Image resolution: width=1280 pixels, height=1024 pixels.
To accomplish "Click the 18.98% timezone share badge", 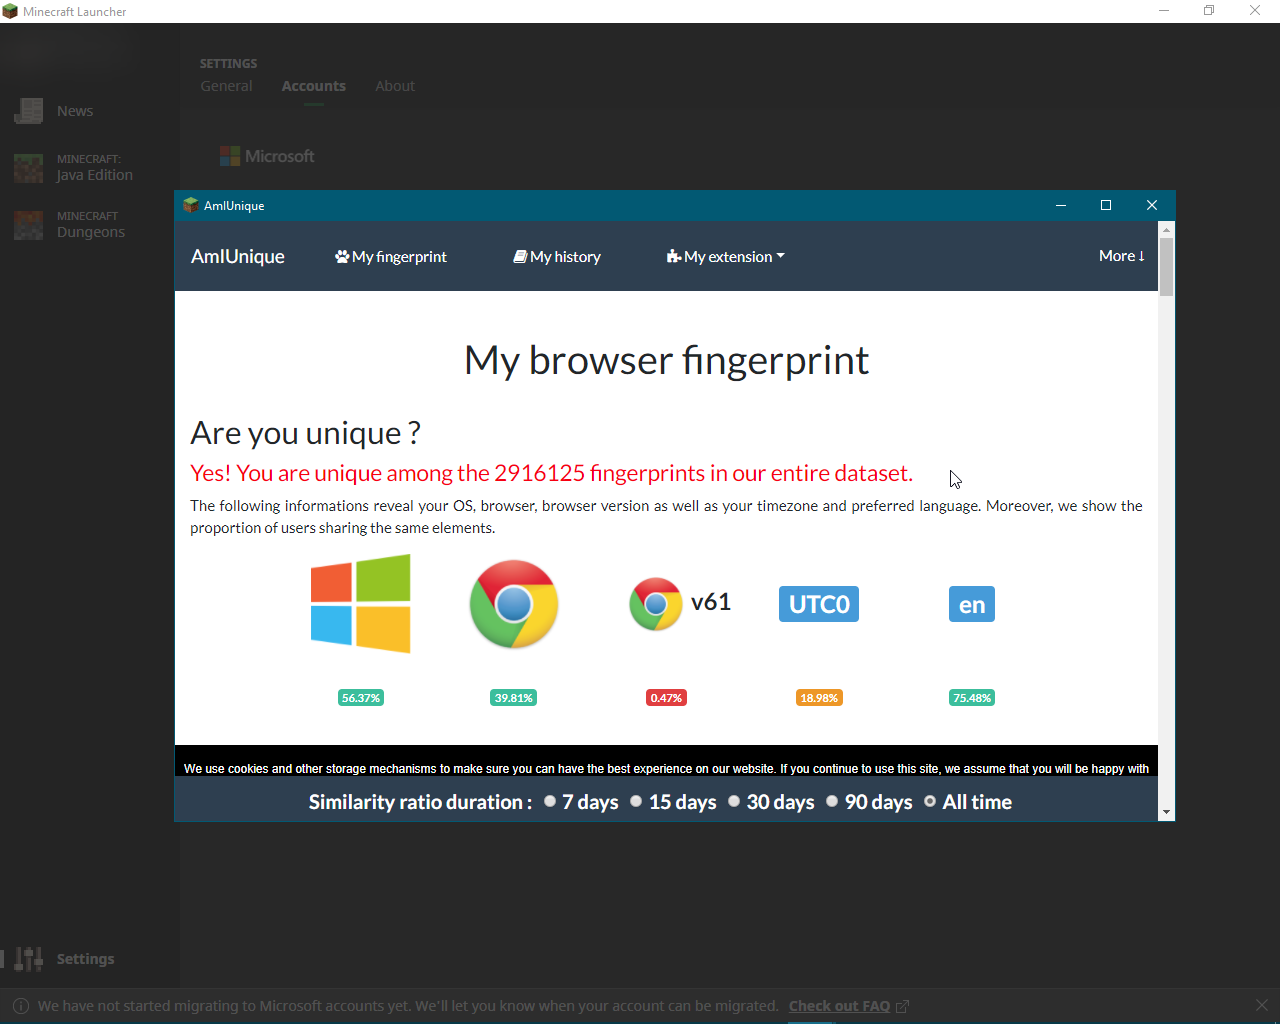I will tap(819, 698).
